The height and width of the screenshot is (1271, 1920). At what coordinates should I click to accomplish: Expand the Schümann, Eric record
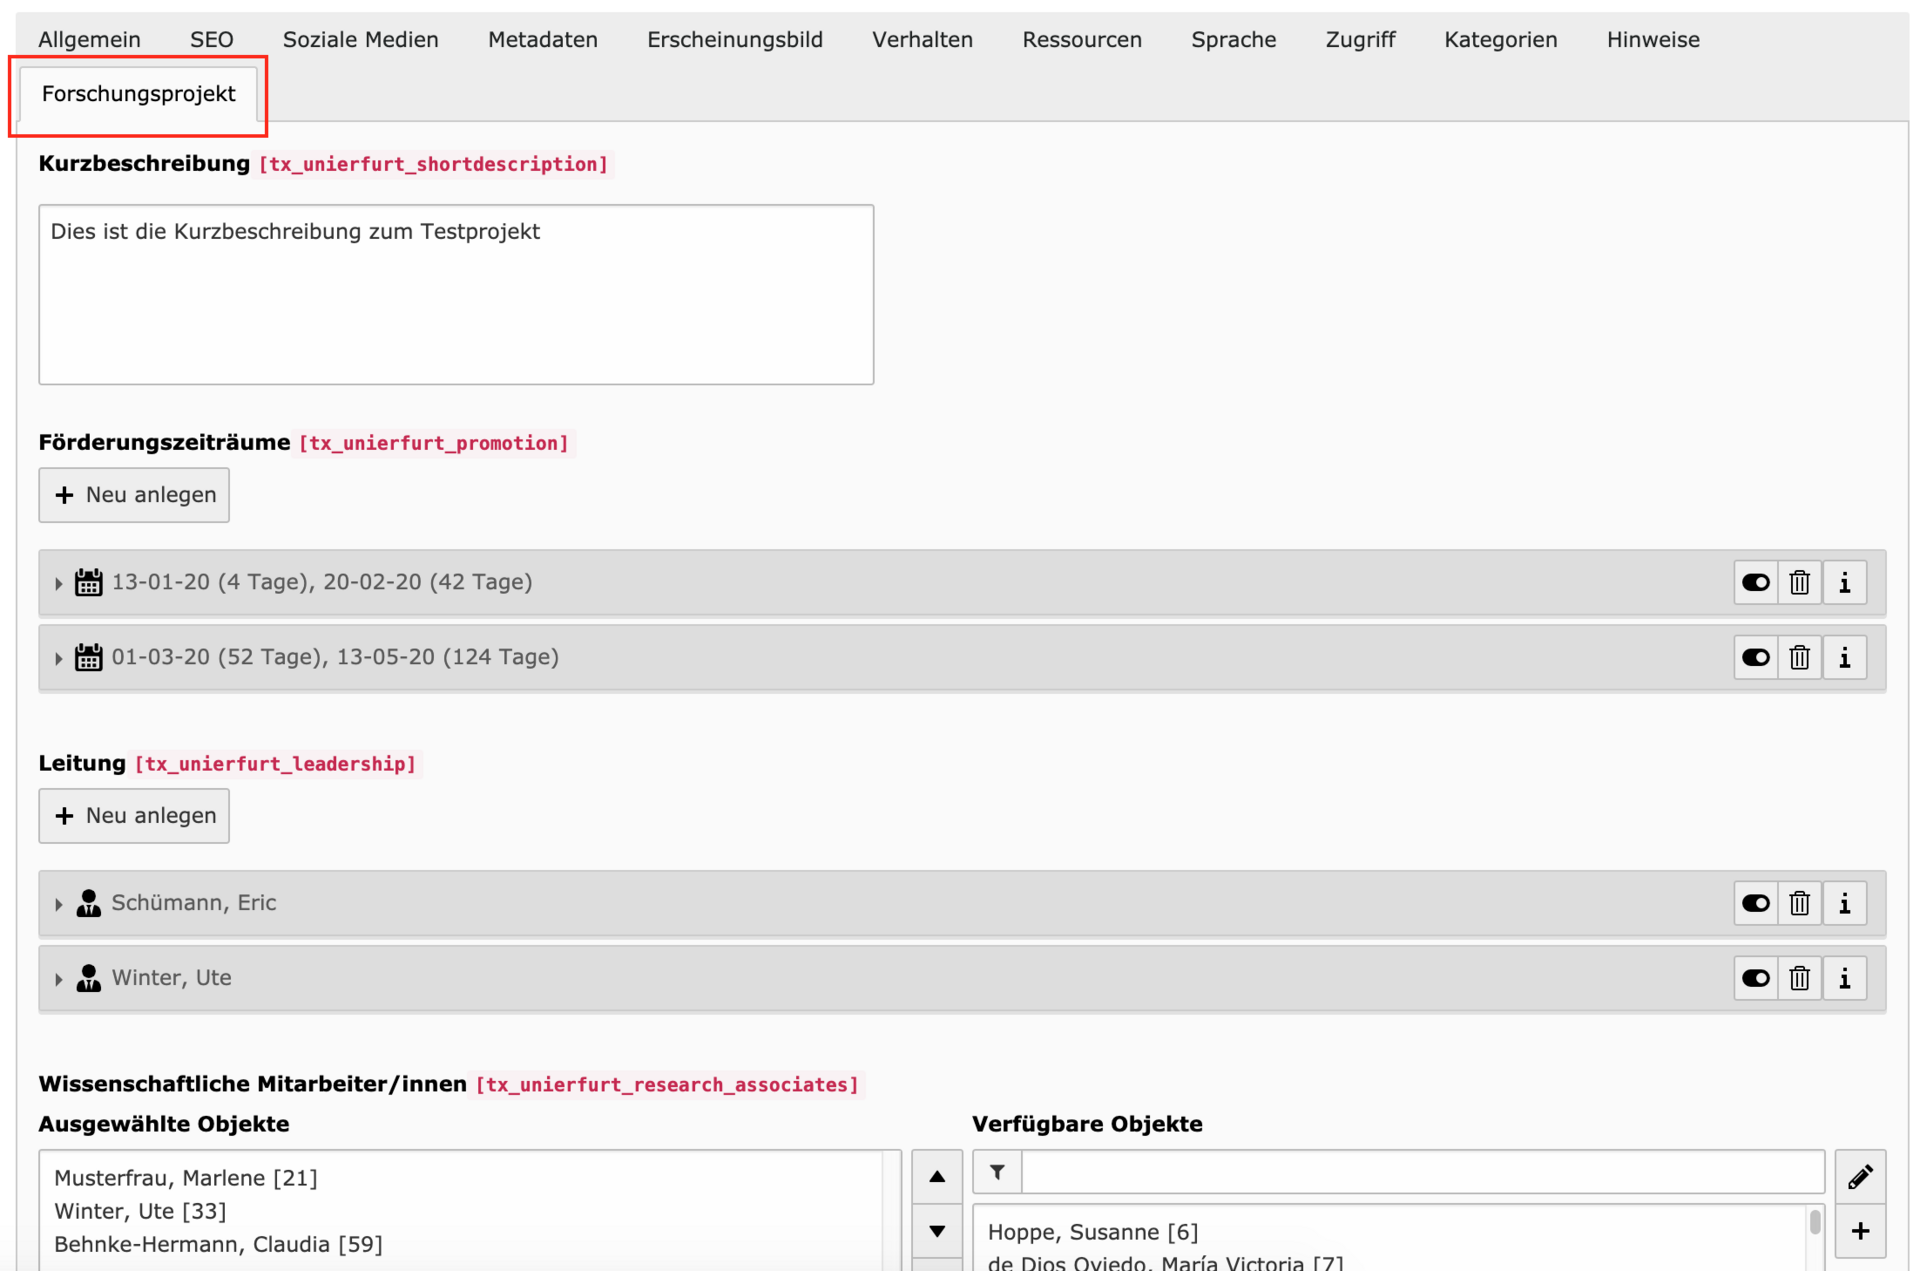pyautogui.click(x=58, y=904)
